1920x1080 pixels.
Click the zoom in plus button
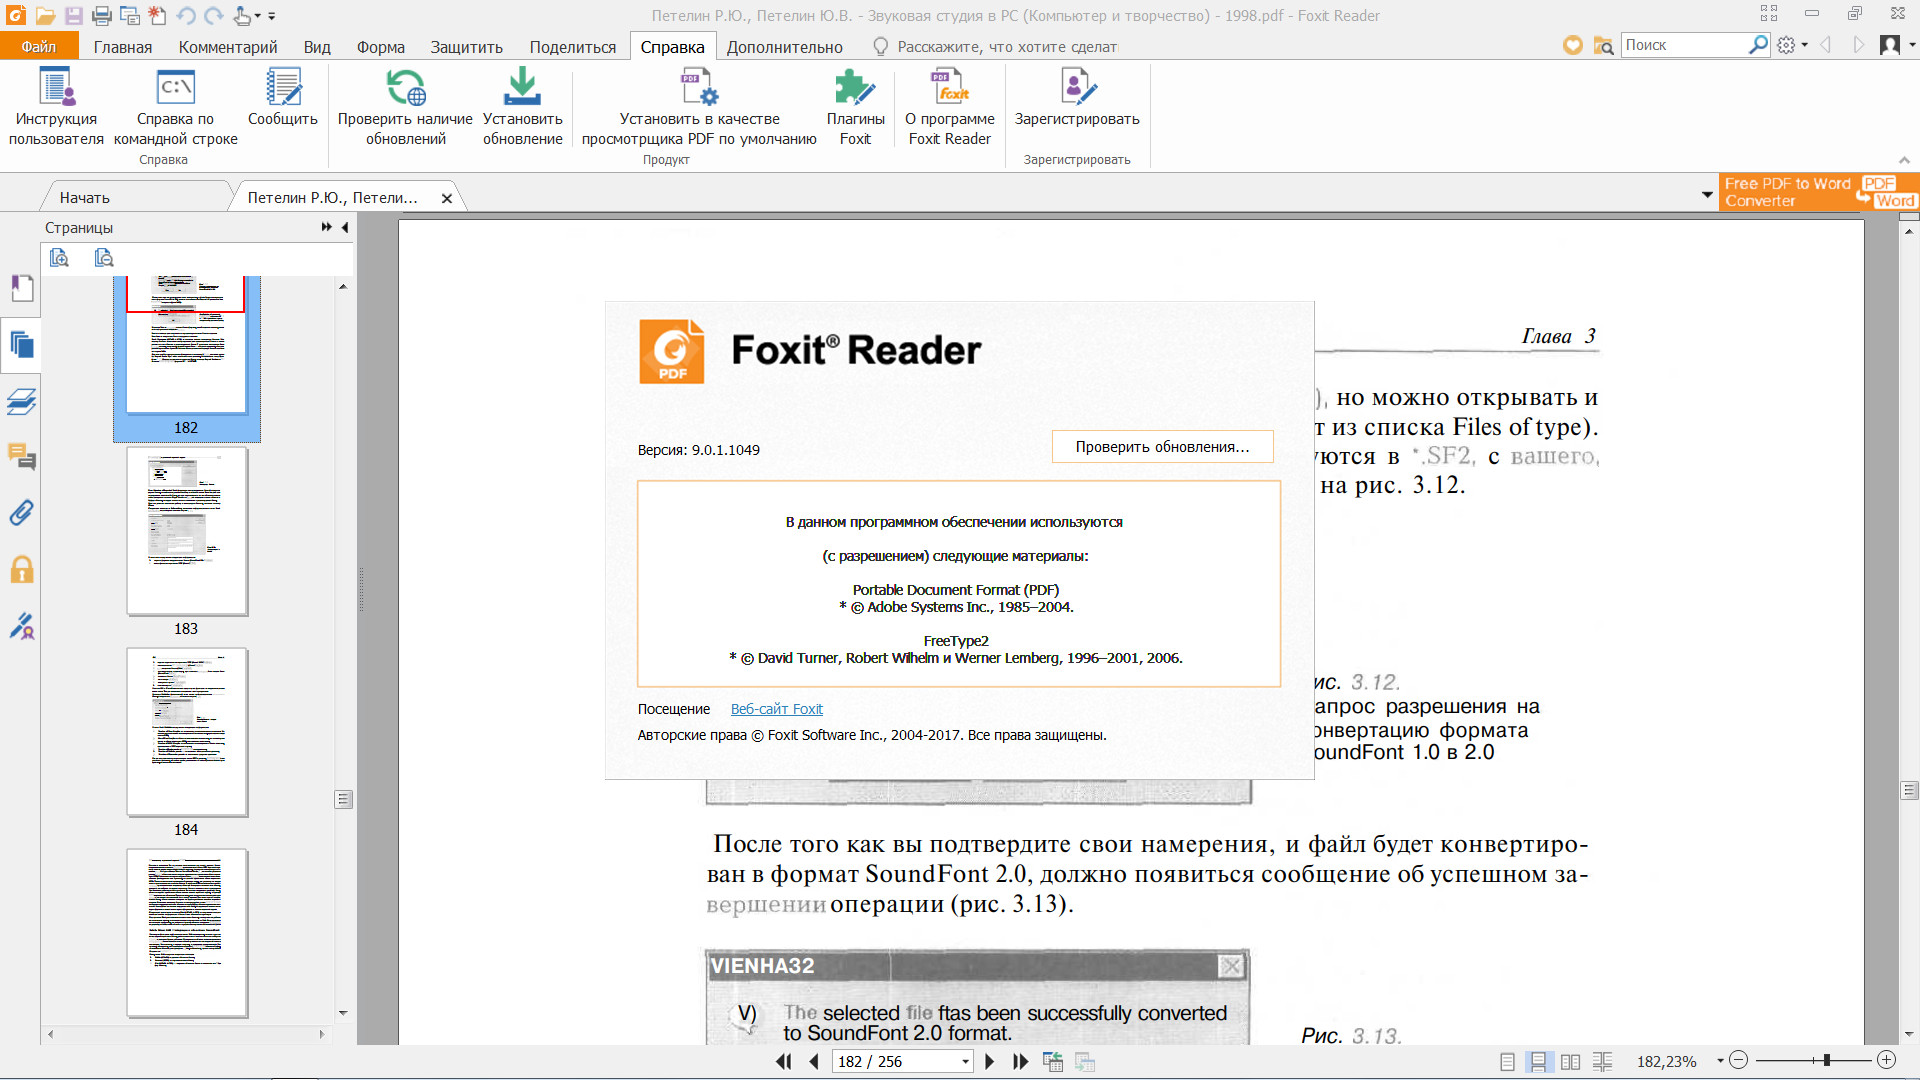1887,1060
